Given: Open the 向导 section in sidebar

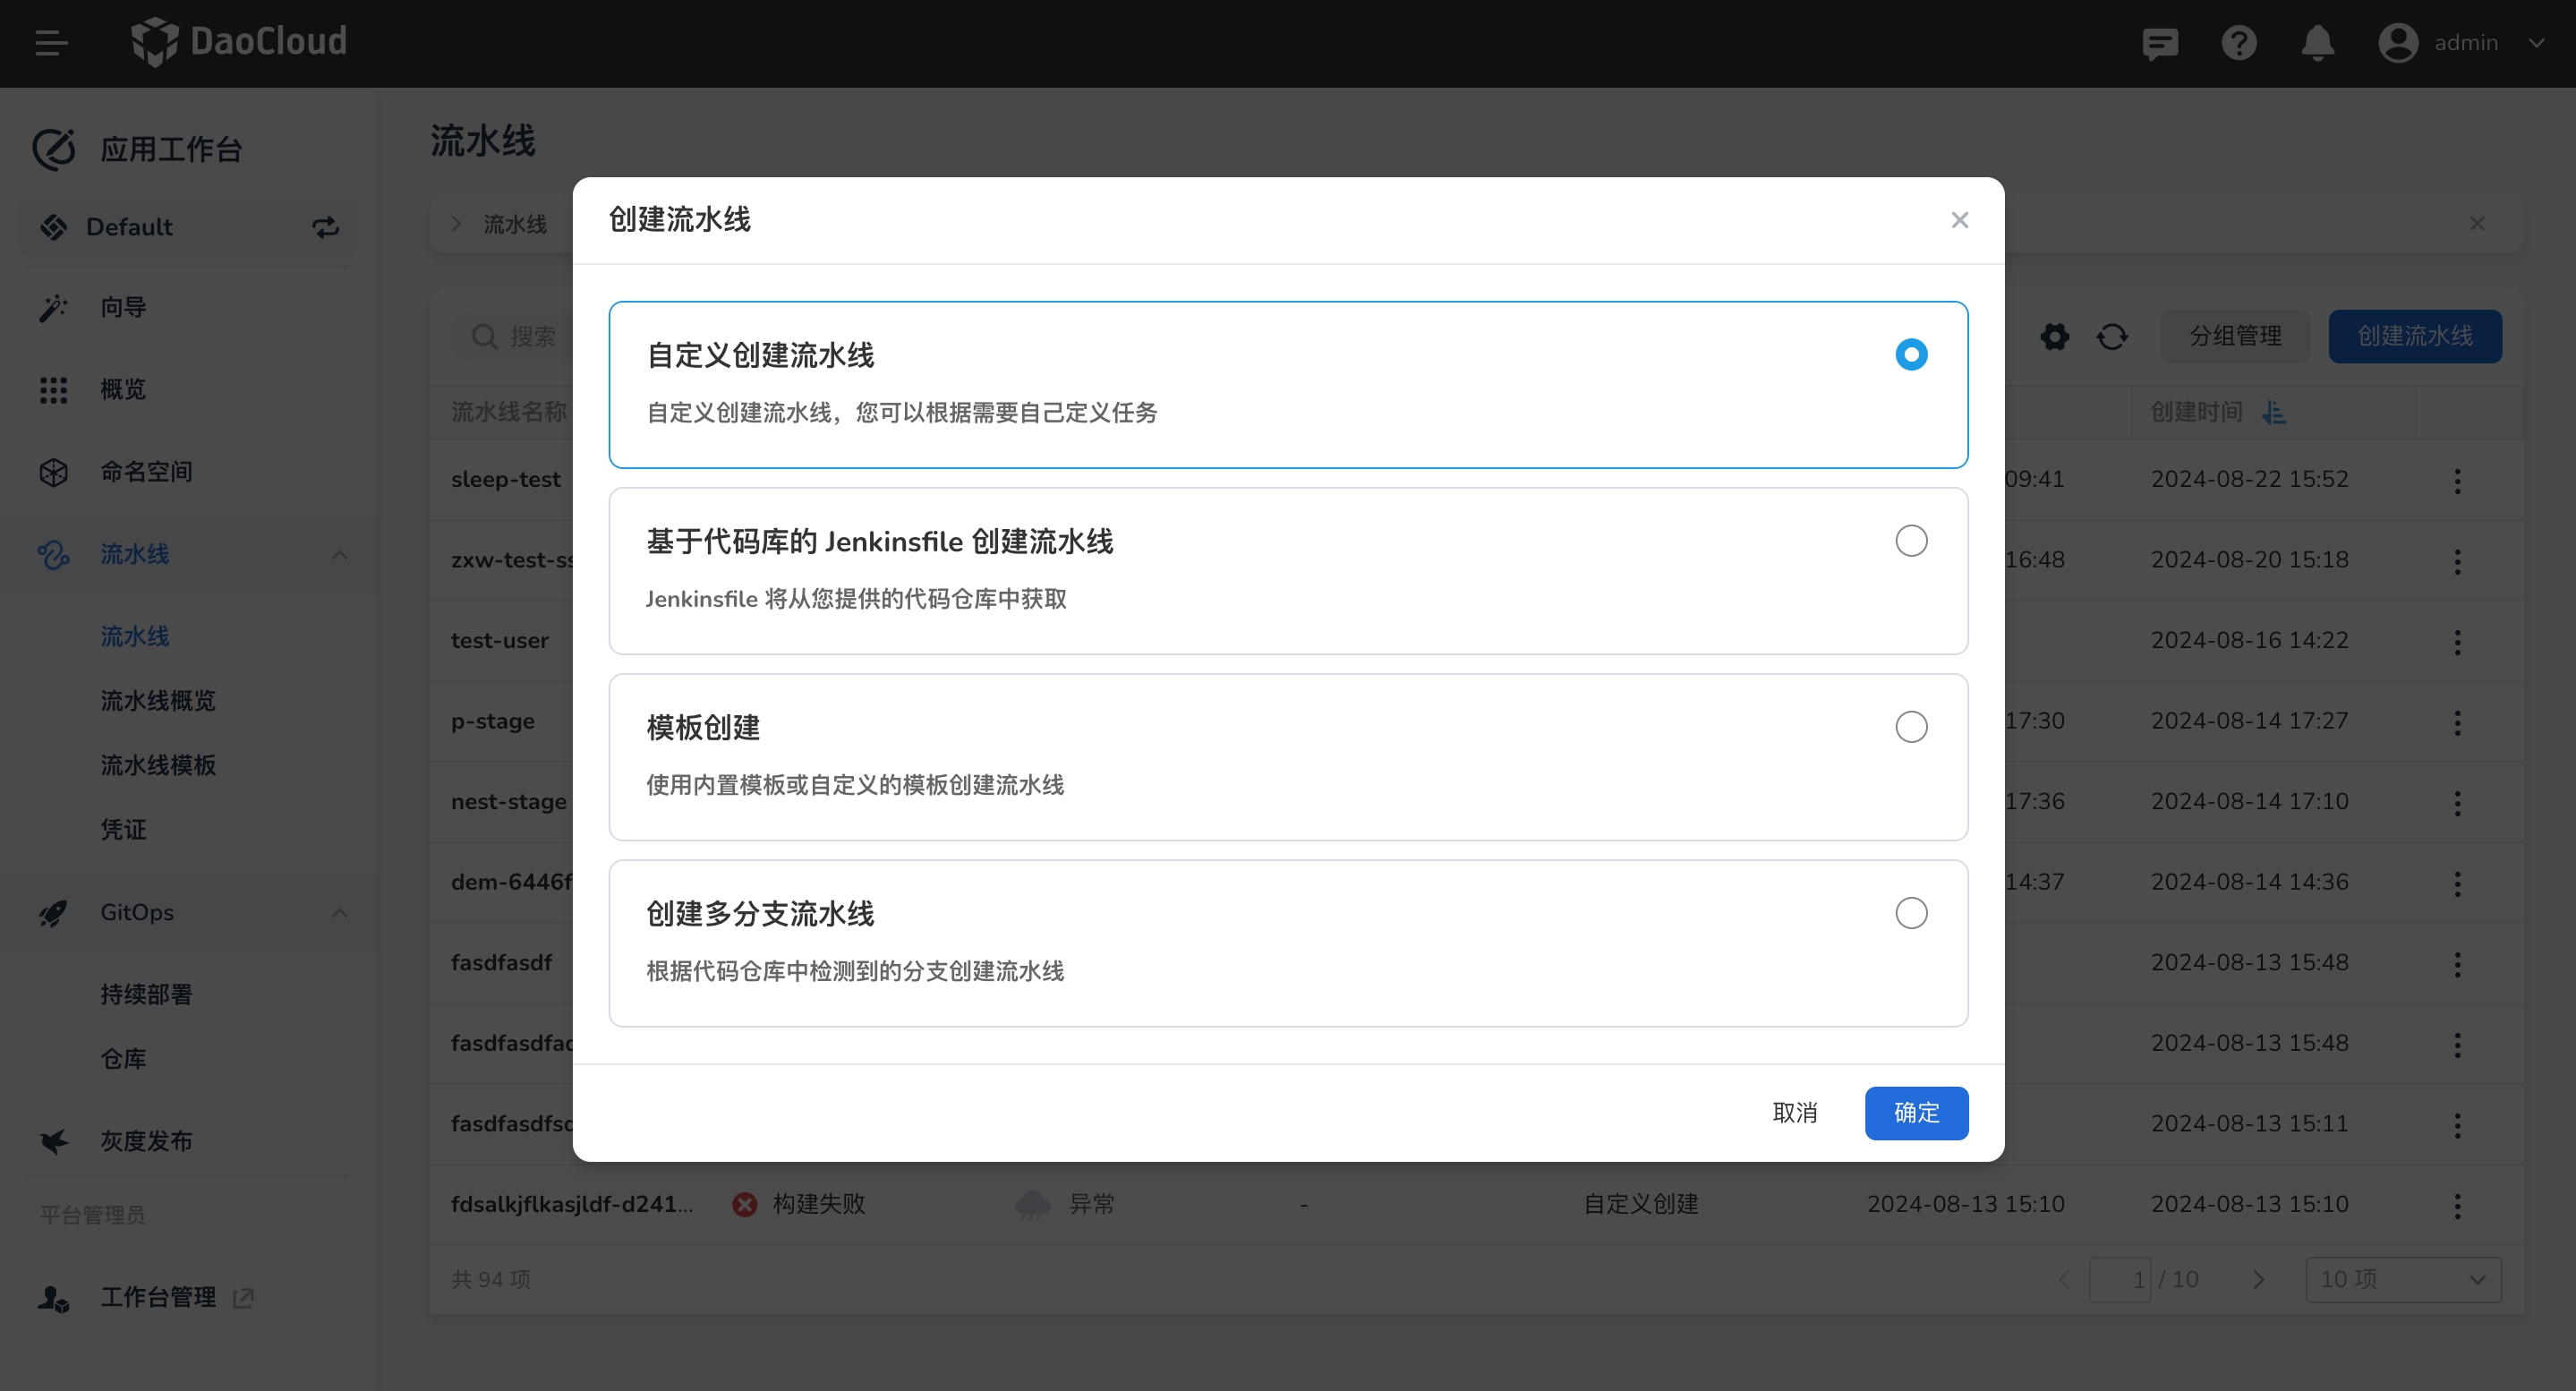Looking at the screenshot, I should click(x=122, y=307).
